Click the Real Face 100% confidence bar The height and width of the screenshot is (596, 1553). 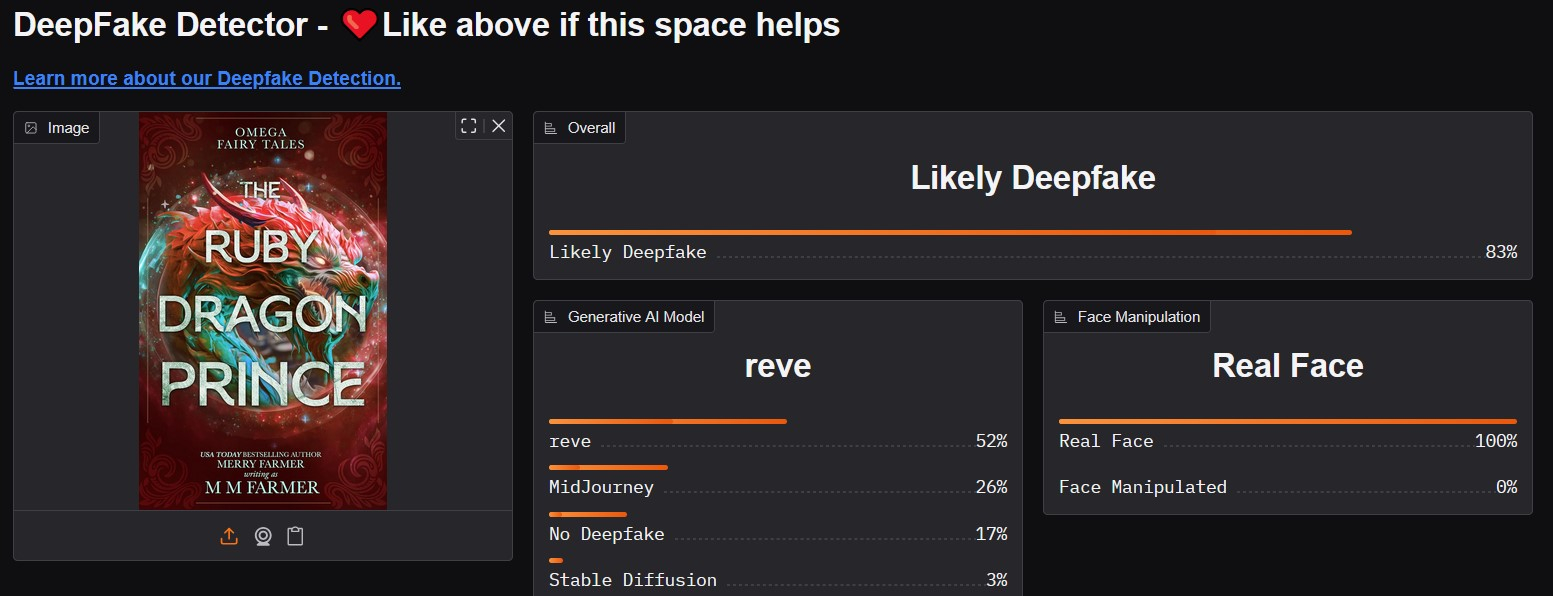click(1287, 422)
